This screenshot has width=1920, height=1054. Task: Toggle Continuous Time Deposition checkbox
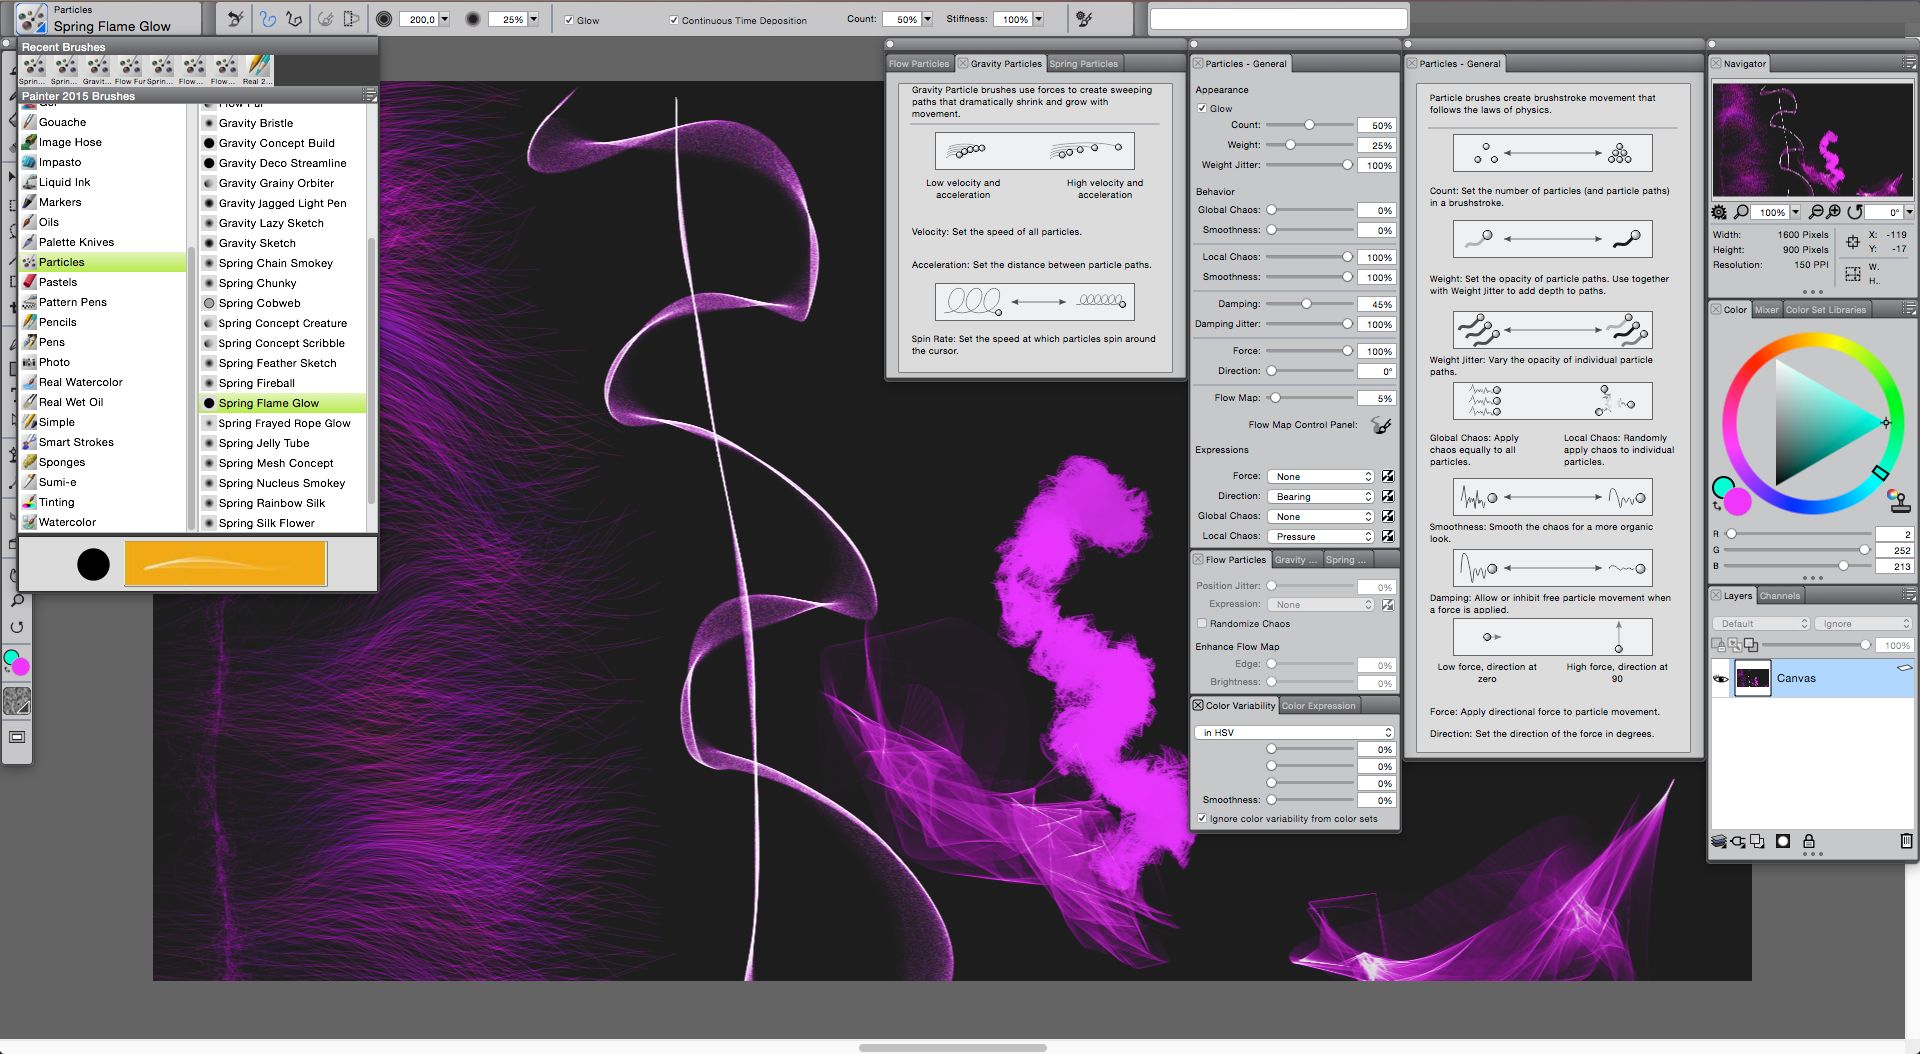click(x=674, y=20)
